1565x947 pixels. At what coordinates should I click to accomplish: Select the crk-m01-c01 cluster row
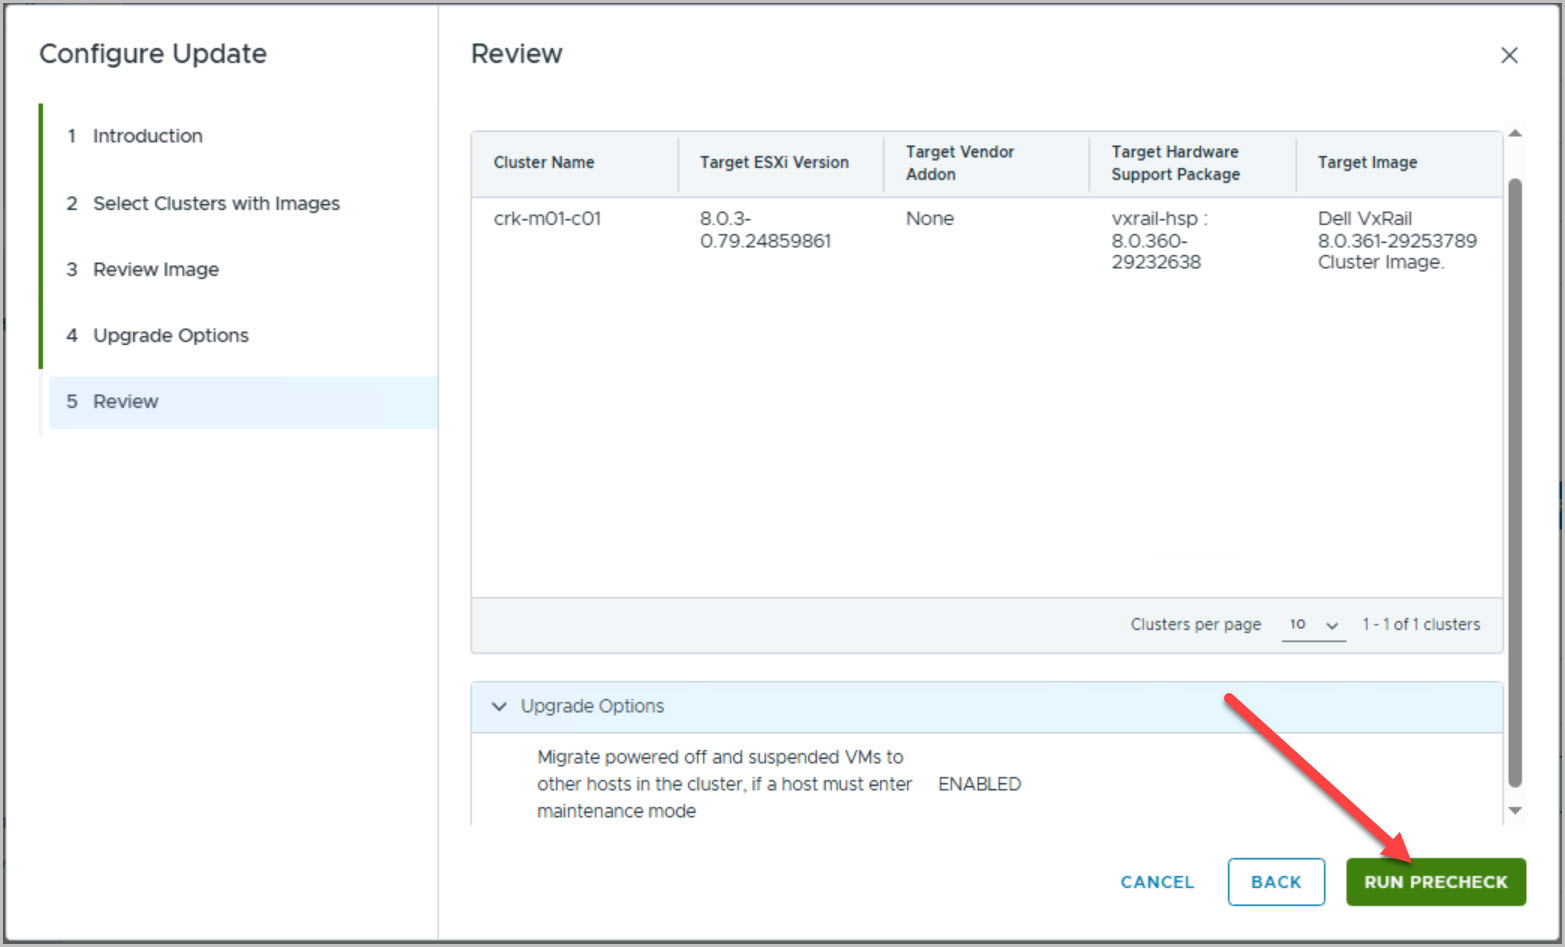click(x=547, y=219)
